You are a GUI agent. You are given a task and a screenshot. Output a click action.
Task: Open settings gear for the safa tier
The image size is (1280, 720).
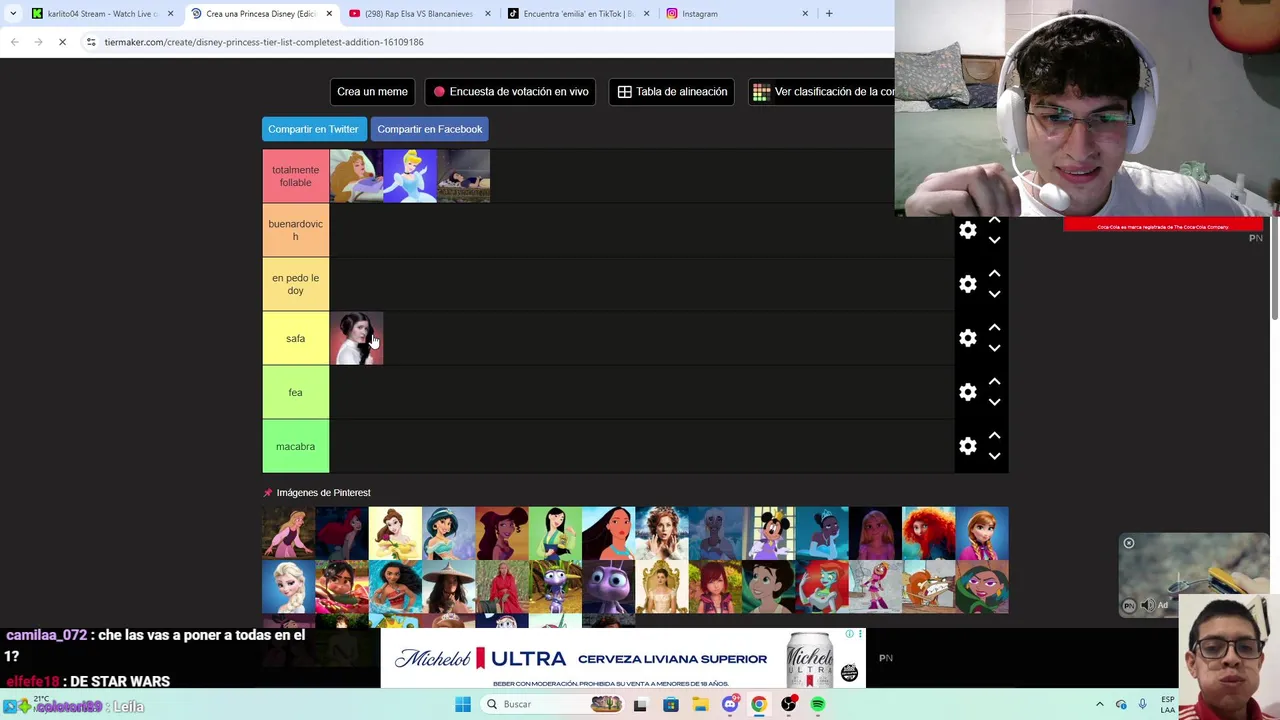967,338
